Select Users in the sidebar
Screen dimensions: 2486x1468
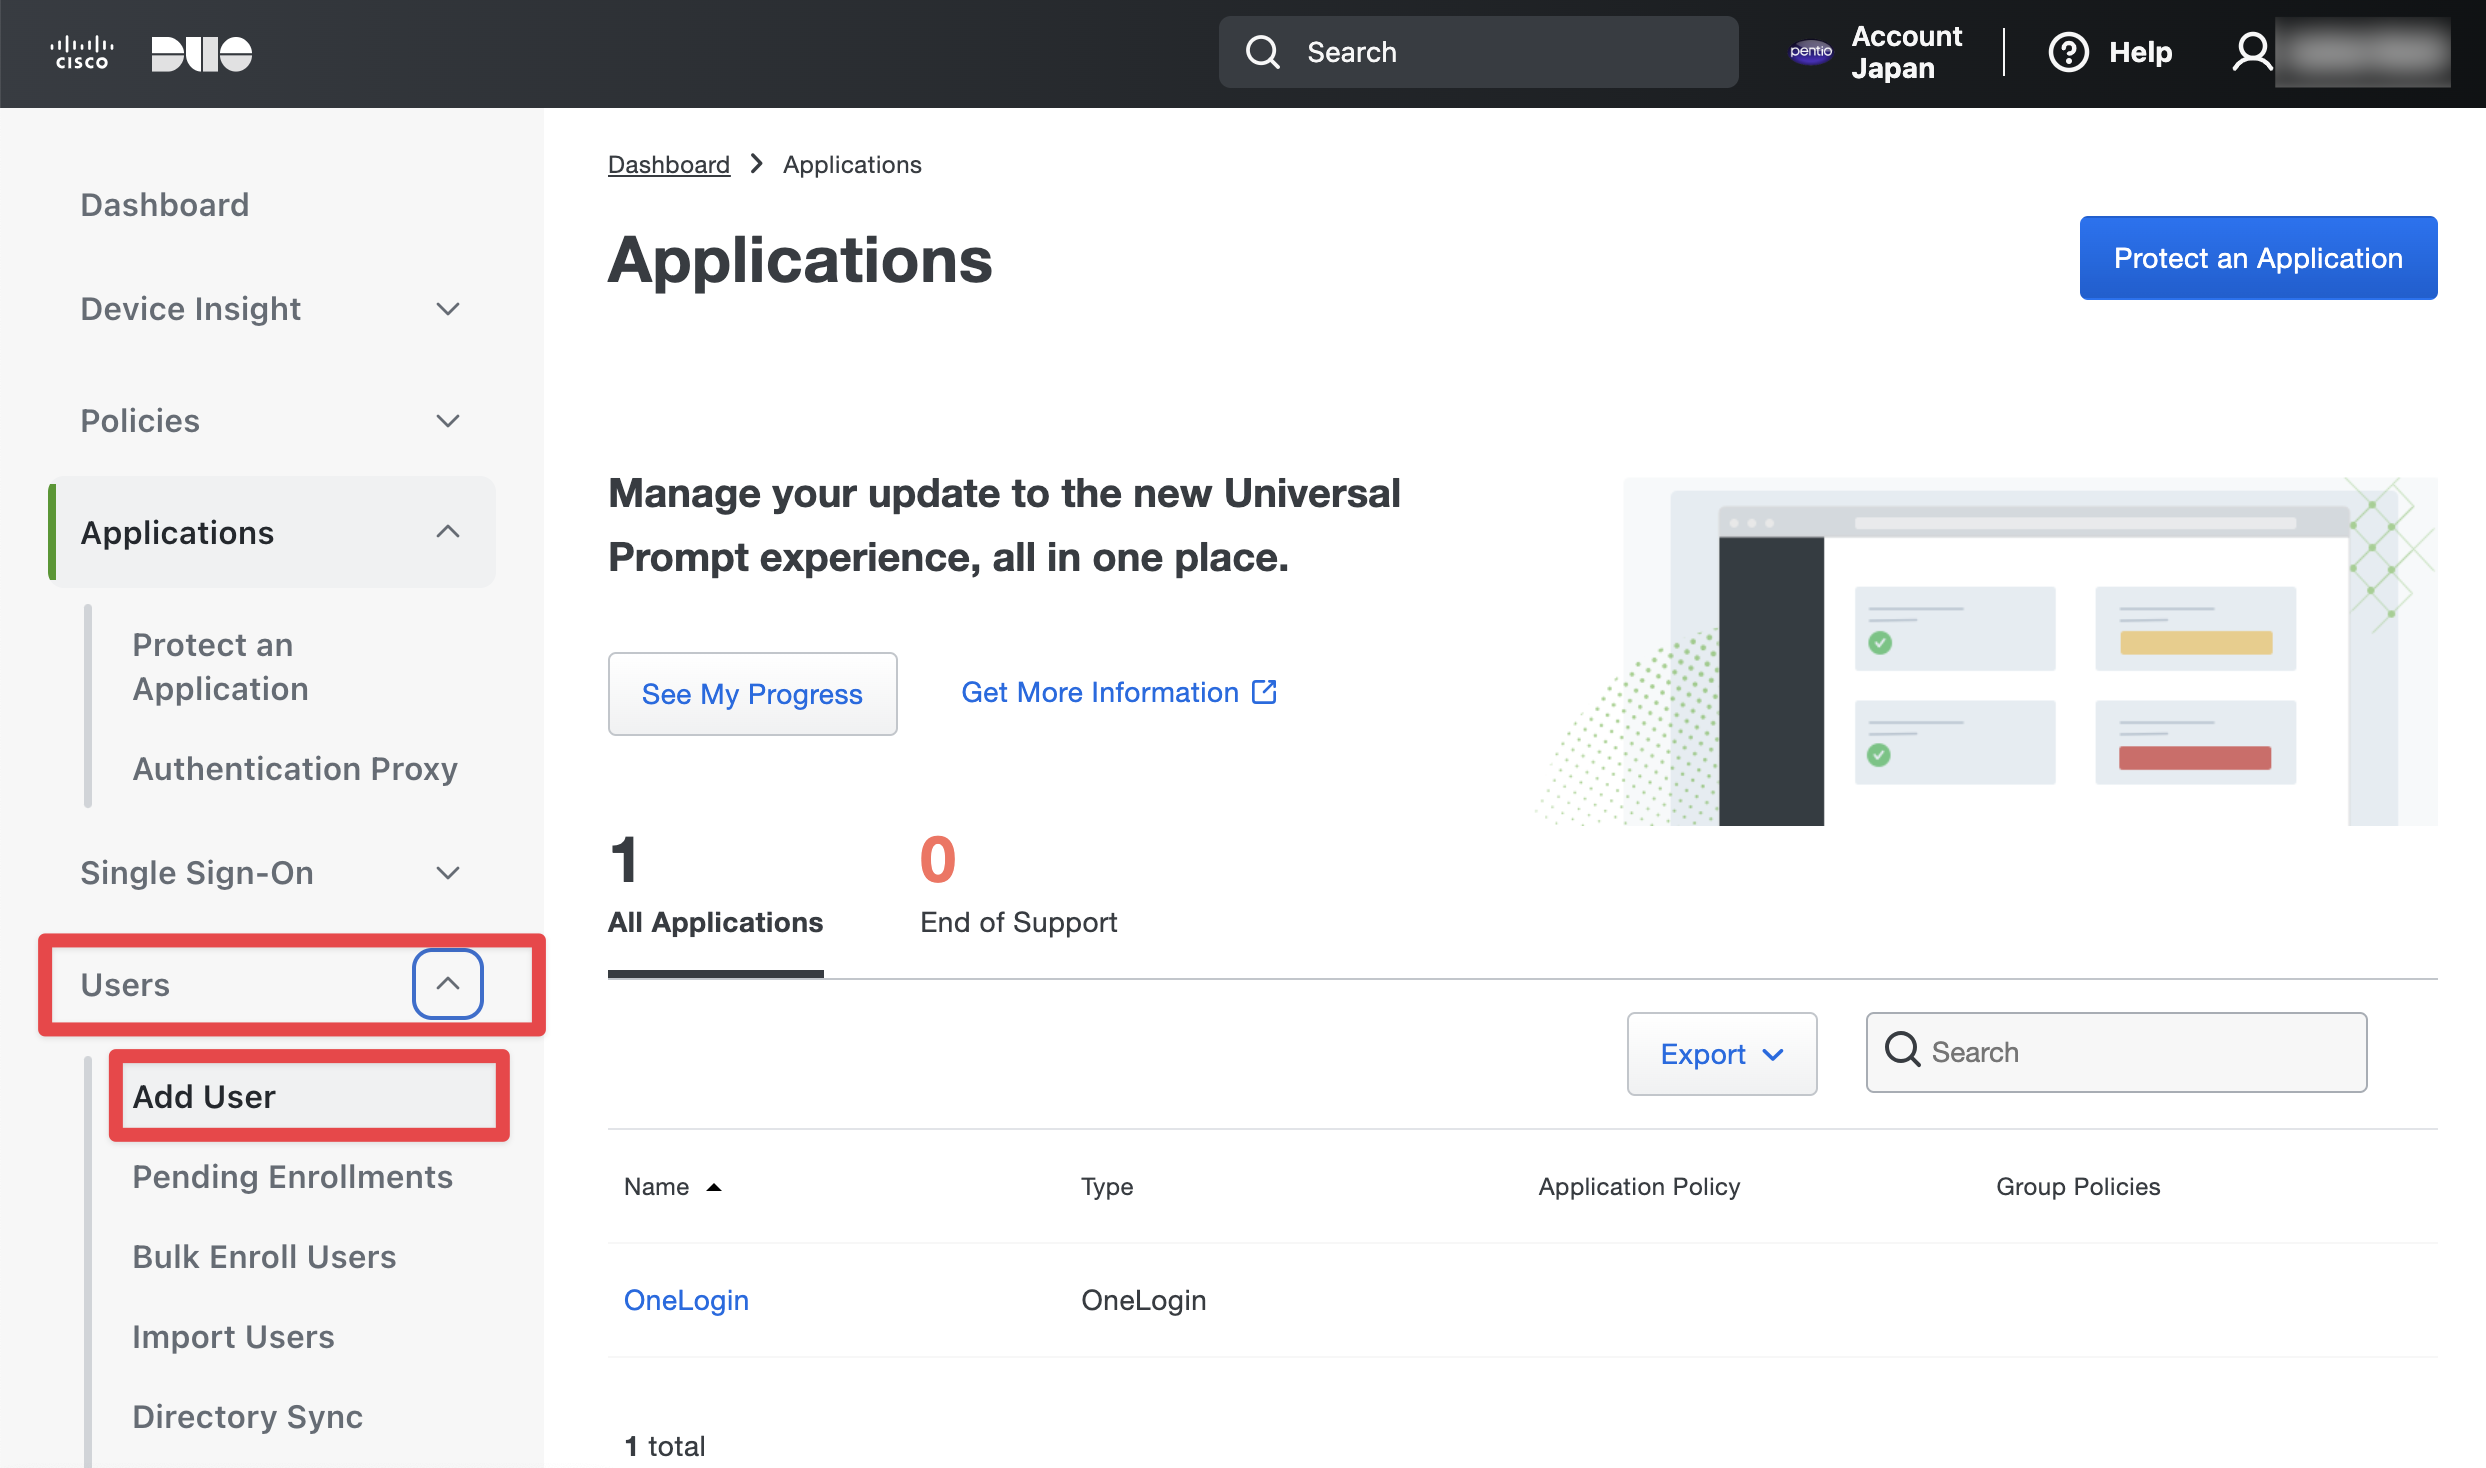(x=125, y=985)
